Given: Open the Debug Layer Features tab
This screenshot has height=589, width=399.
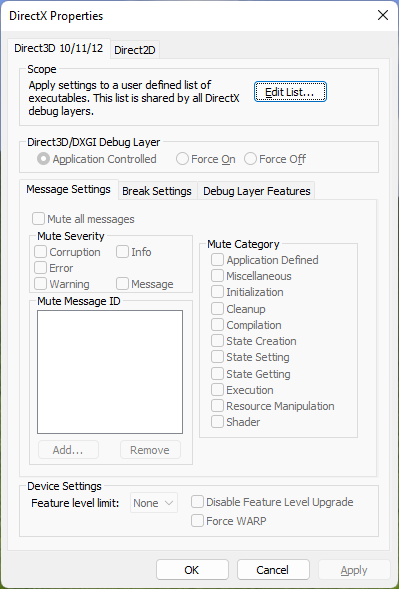Looking at the screenshot, I should (257, 191).
